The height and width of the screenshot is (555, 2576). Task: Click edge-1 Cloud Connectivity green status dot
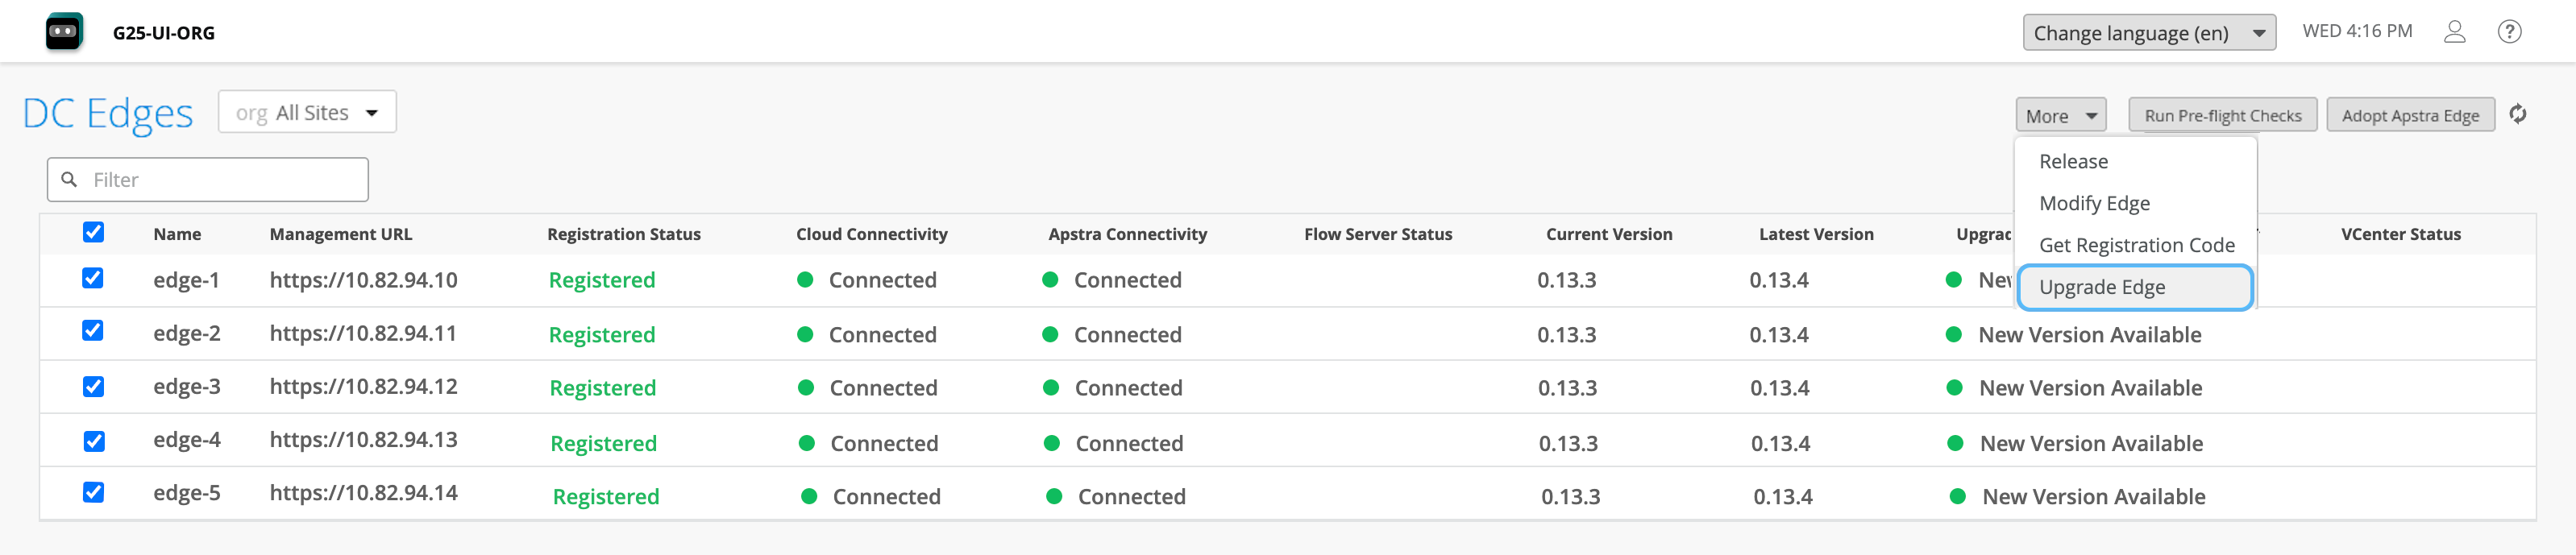[x=805, y=280]
